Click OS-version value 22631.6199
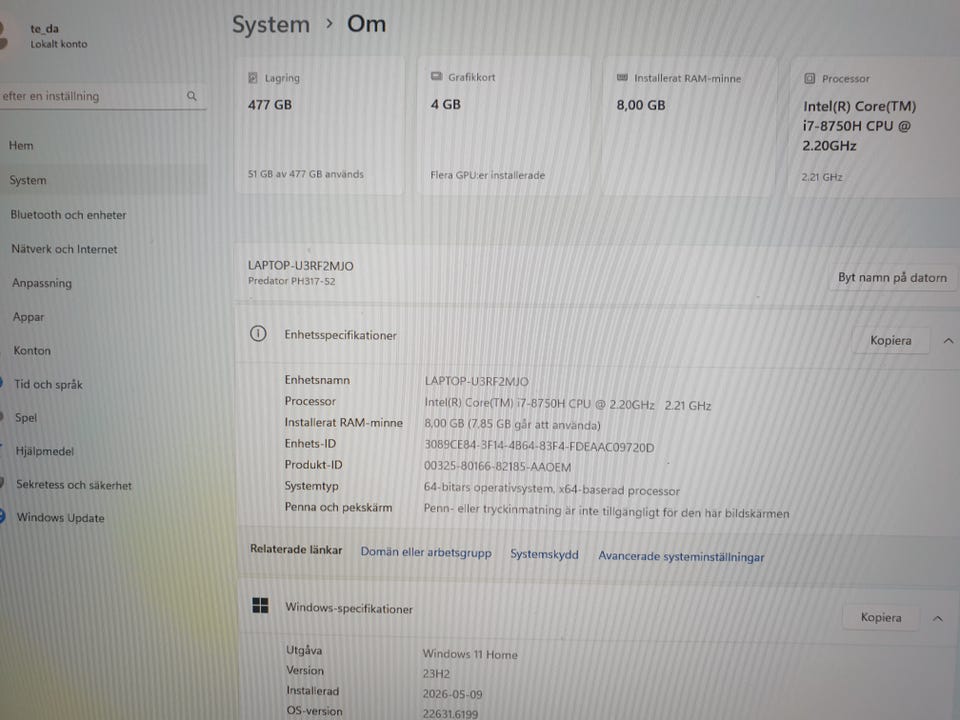 pos(451,714)
